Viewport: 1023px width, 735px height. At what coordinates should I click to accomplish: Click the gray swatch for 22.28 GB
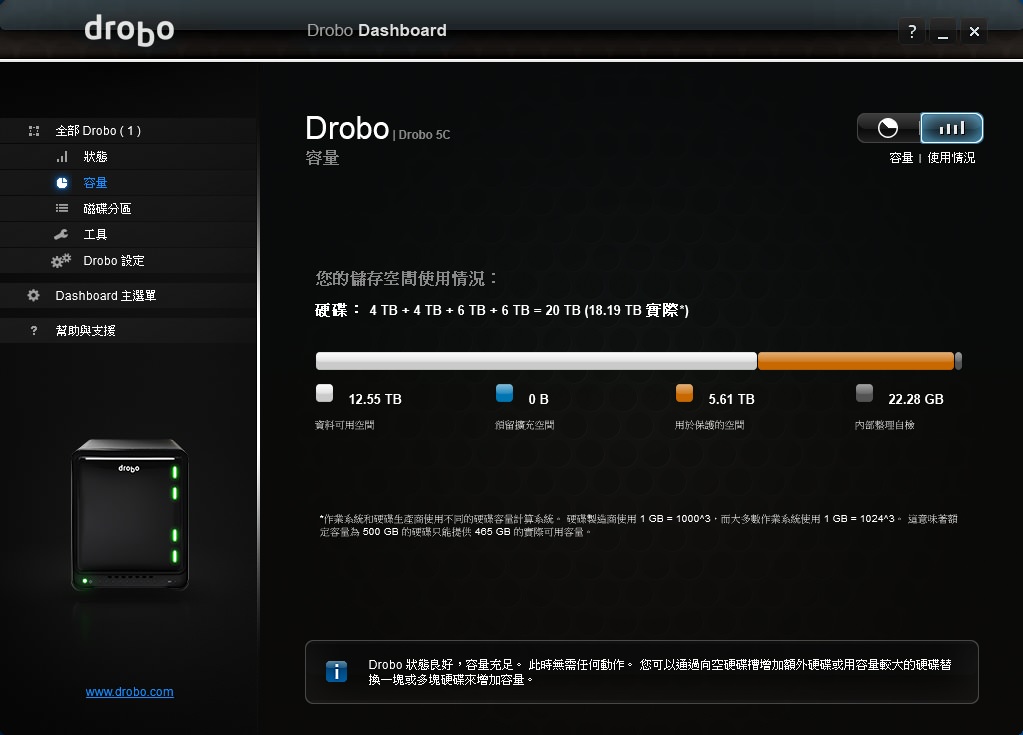864,393
